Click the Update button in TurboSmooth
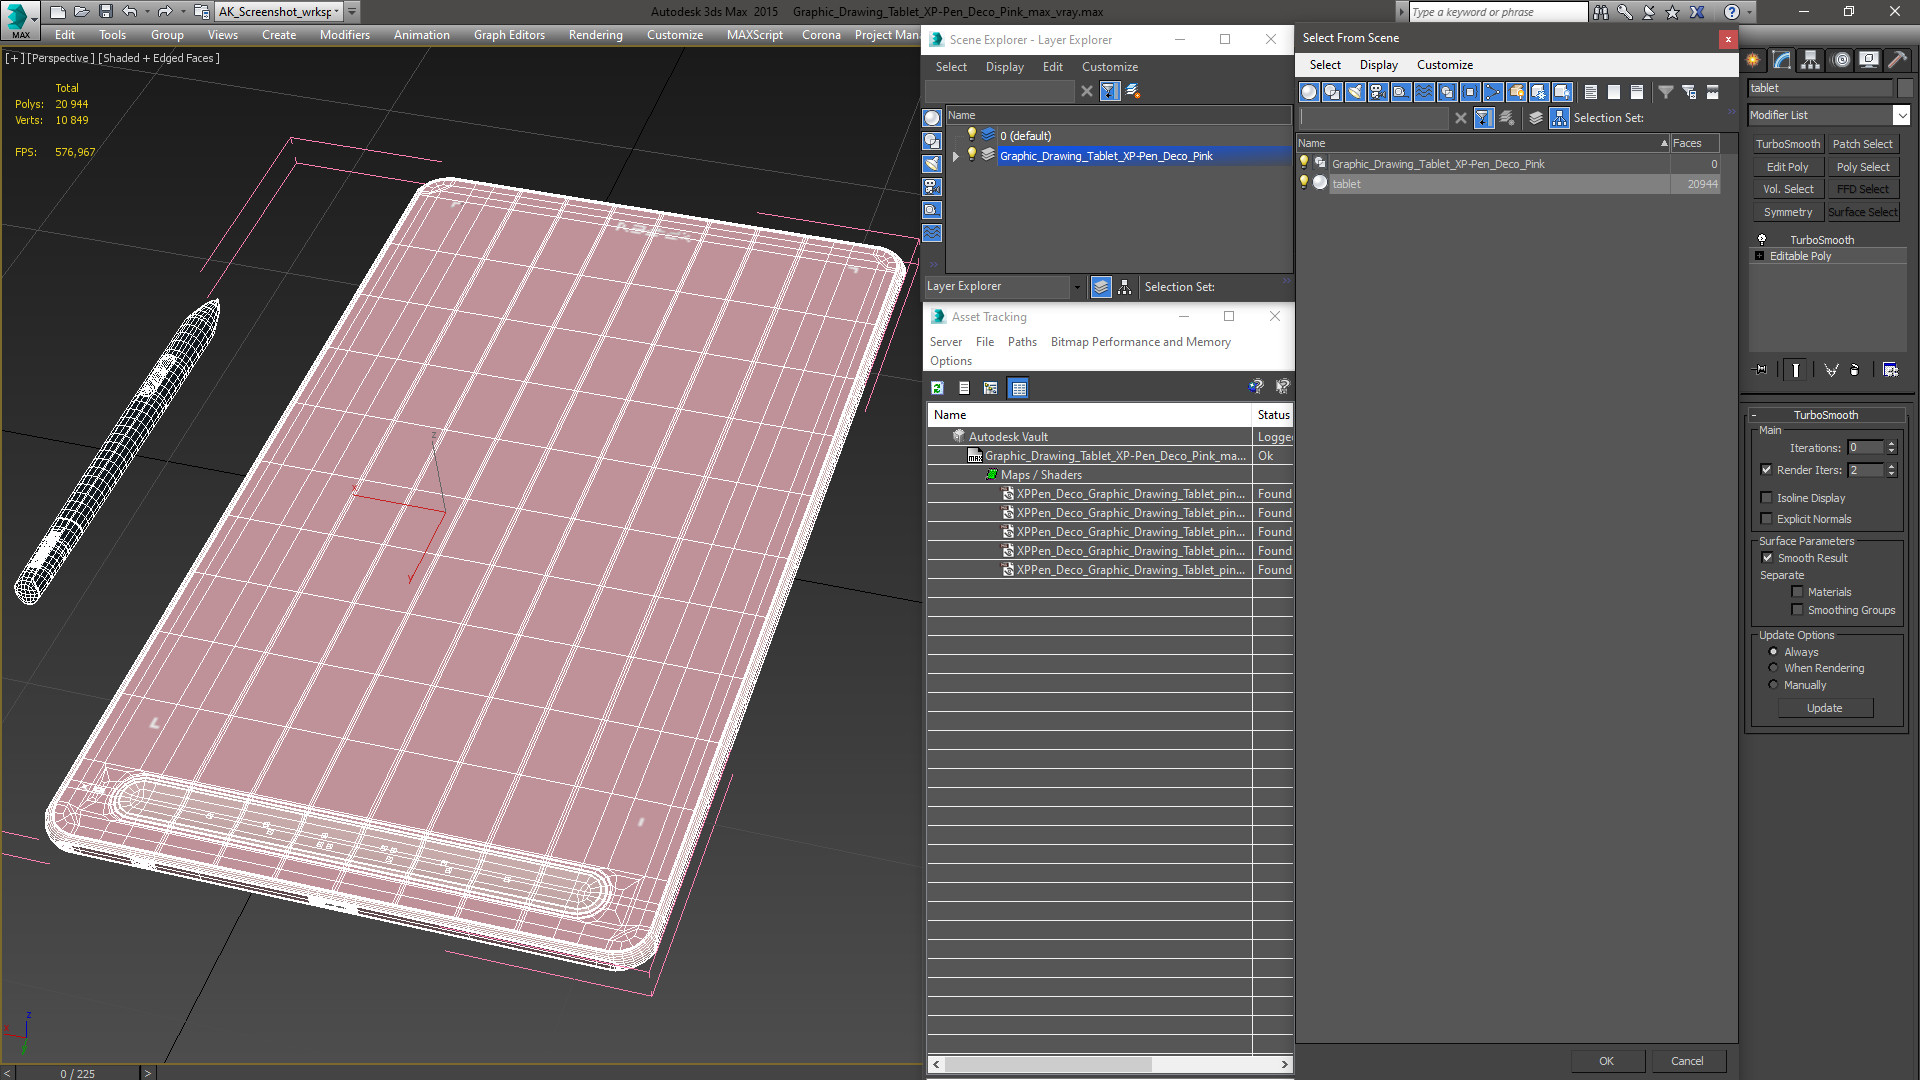 pos(1824,708)
